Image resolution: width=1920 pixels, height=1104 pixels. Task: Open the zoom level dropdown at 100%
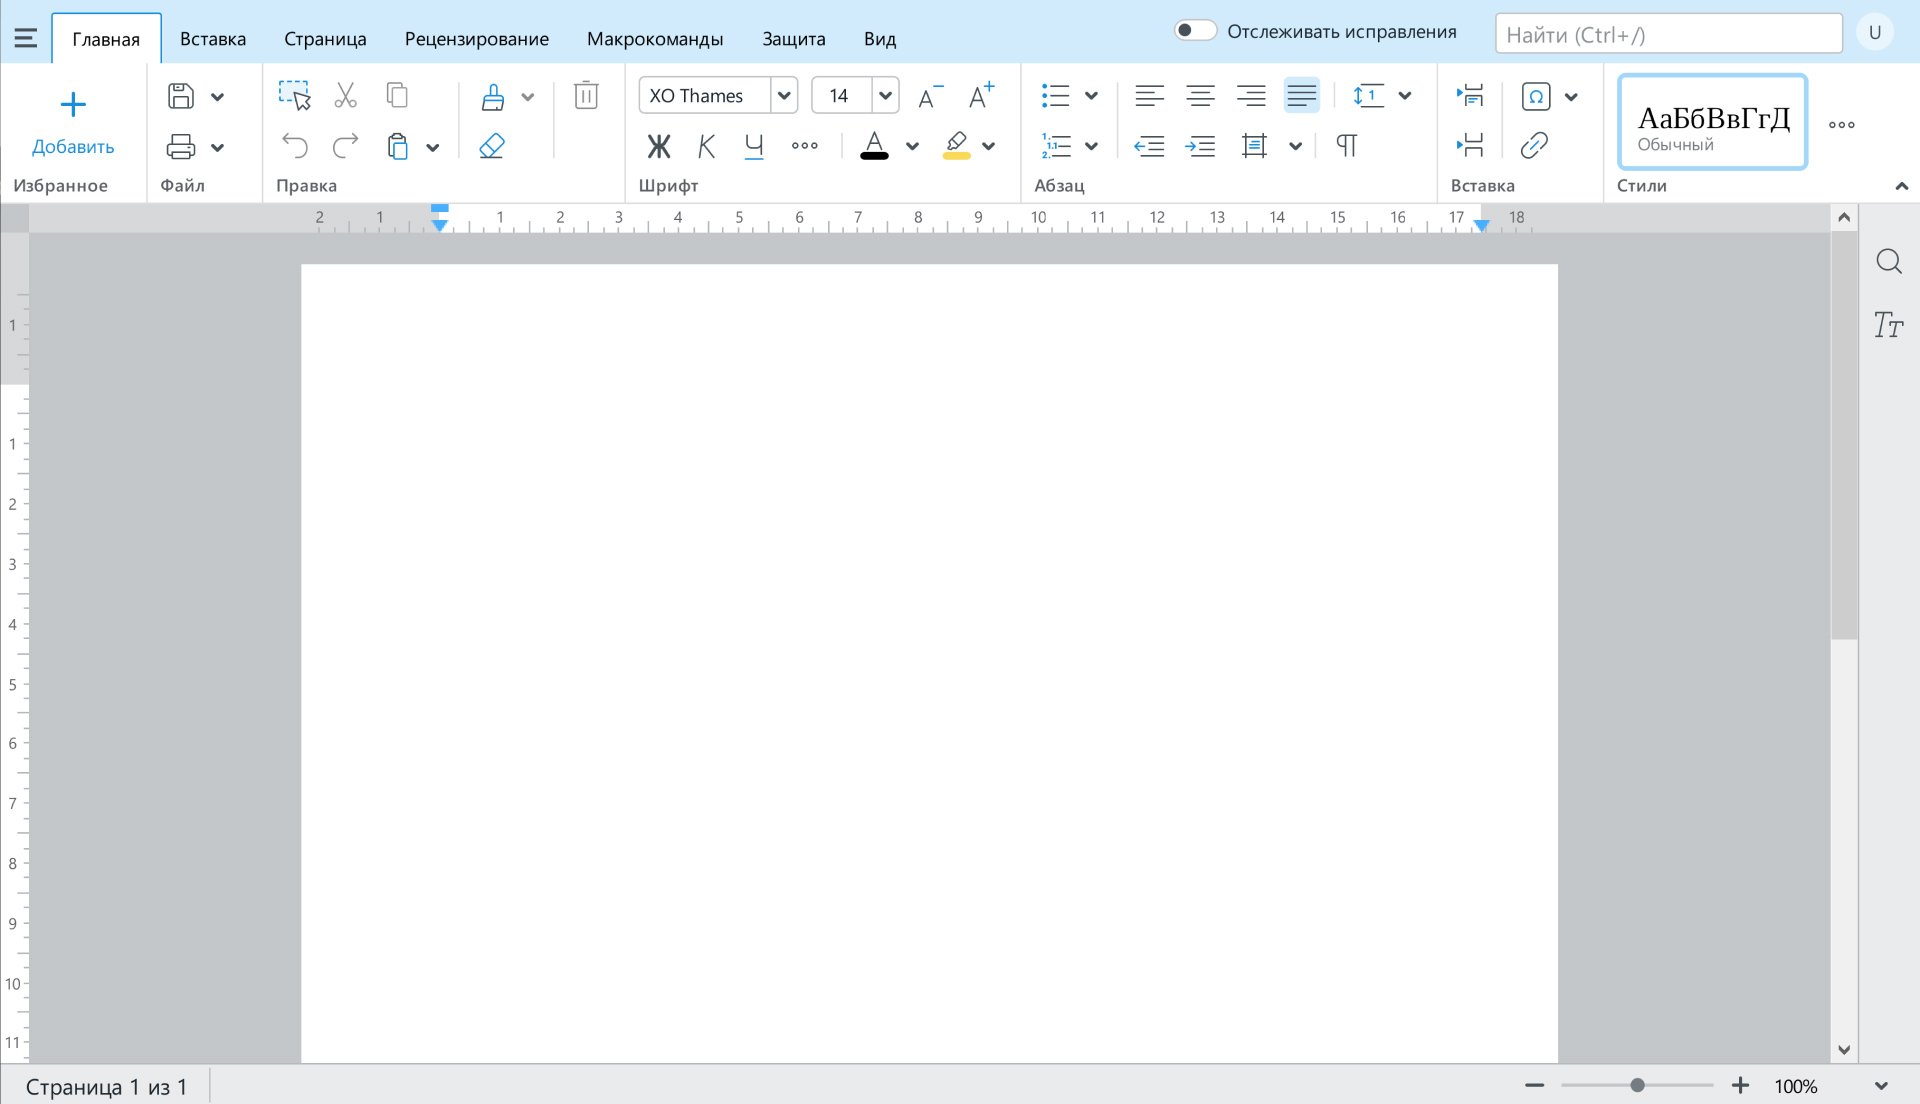(1880, 1086)
